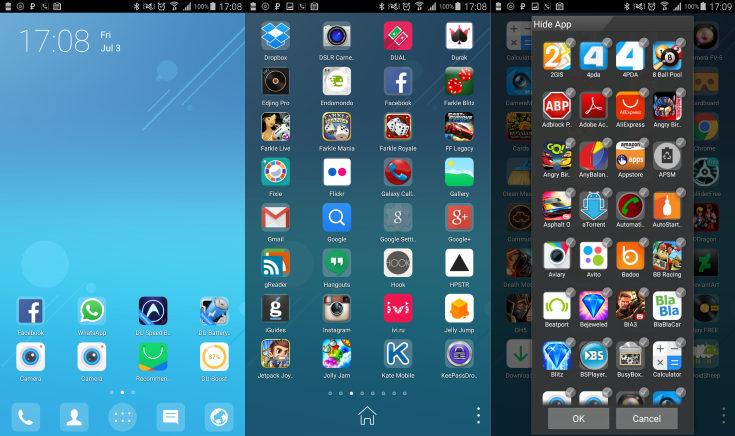
Task: Check the Calculator checkbox in Hide App
Action: click(x=681, y=343)
